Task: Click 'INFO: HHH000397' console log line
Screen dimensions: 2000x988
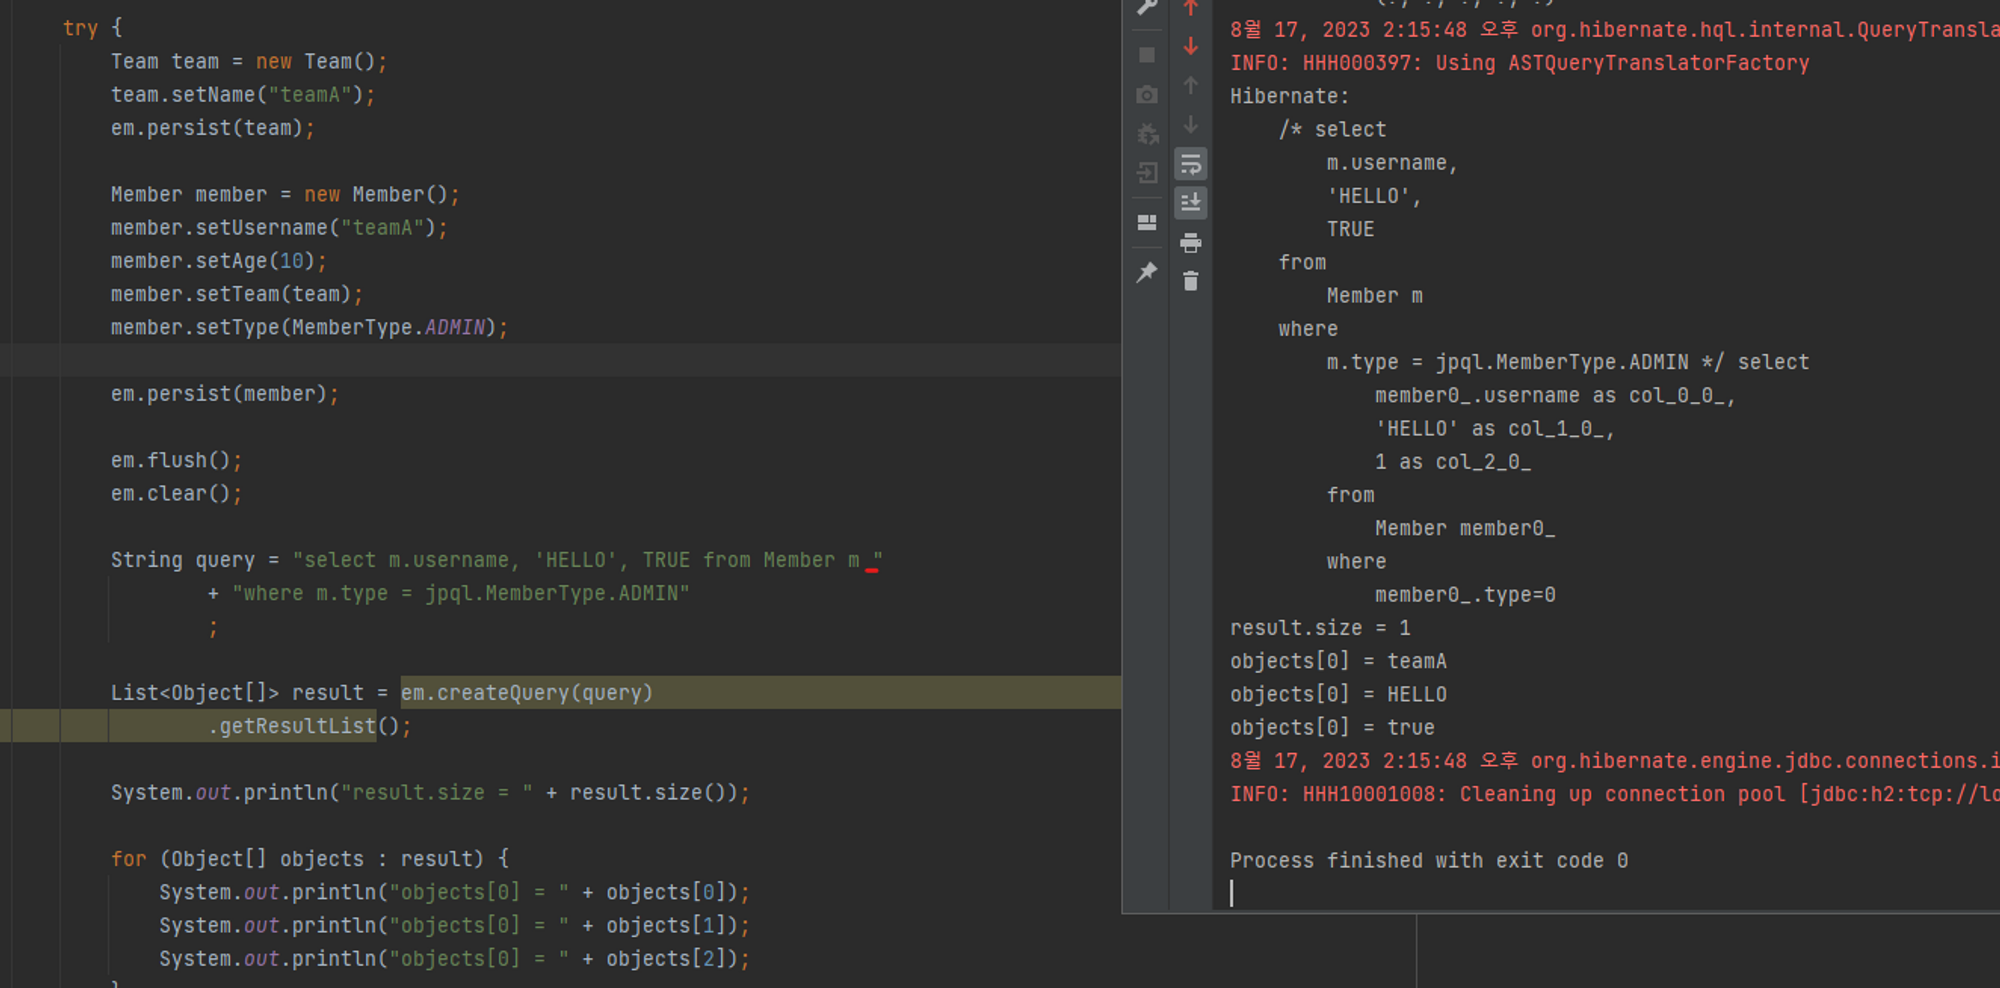Action: (x=1519, y=63)
